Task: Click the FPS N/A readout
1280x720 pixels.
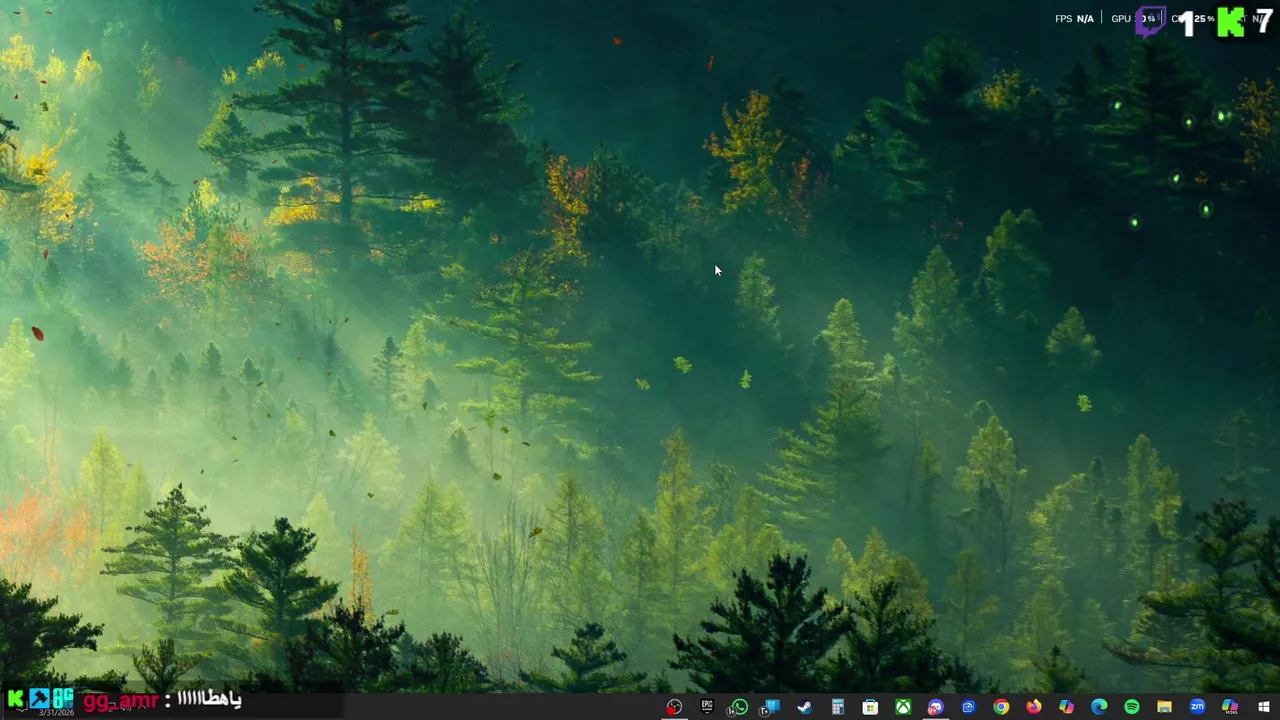Action: pyautogui.click(x=1074, y=19)
